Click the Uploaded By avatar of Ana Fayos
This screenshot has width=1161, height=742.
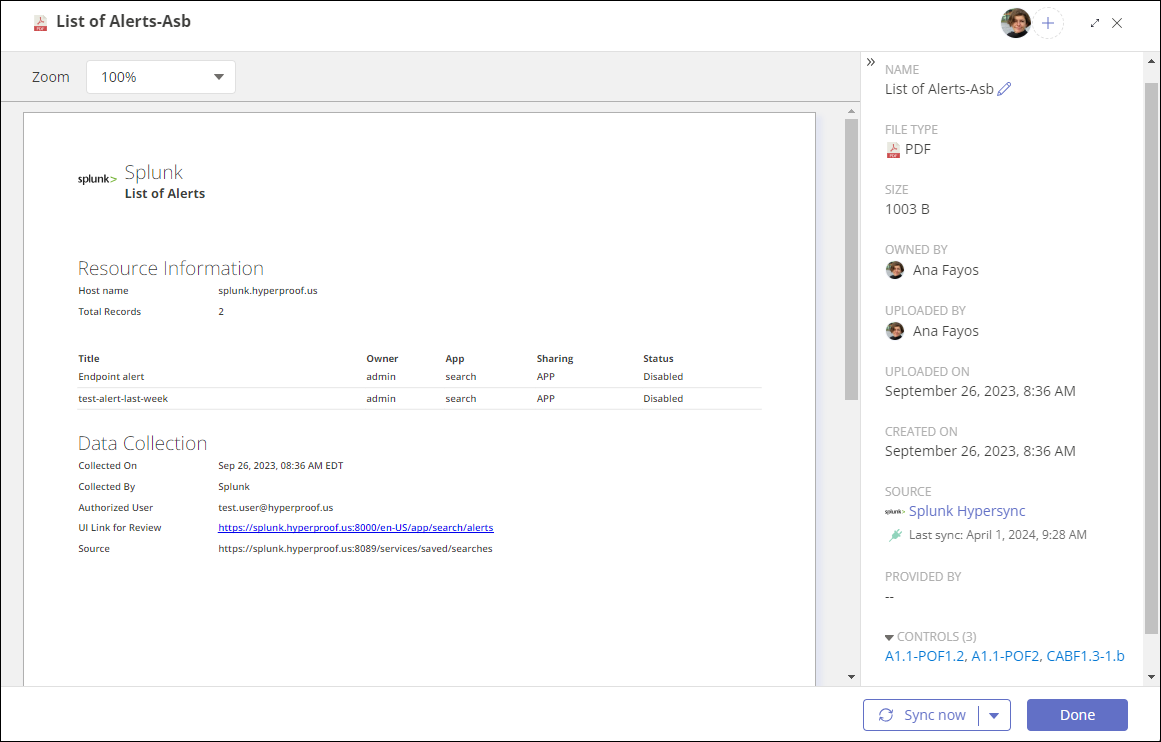894,331
